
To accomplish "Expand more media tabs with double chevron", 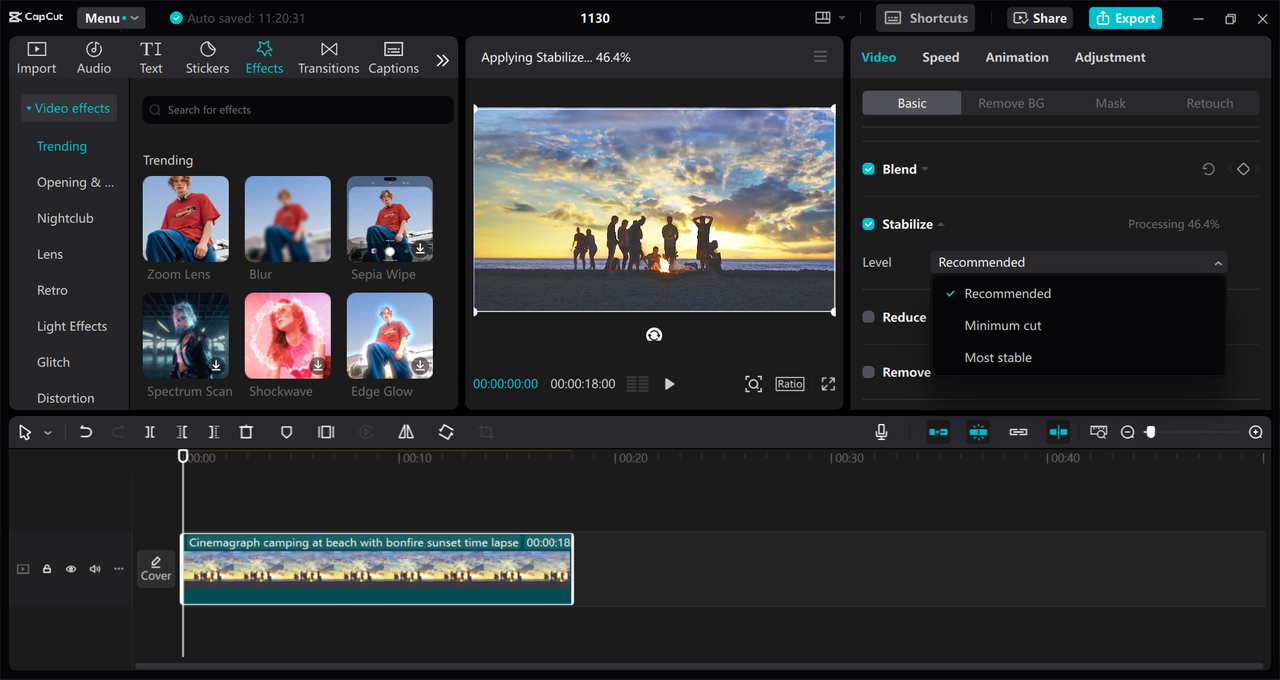I will click(442, 60).
